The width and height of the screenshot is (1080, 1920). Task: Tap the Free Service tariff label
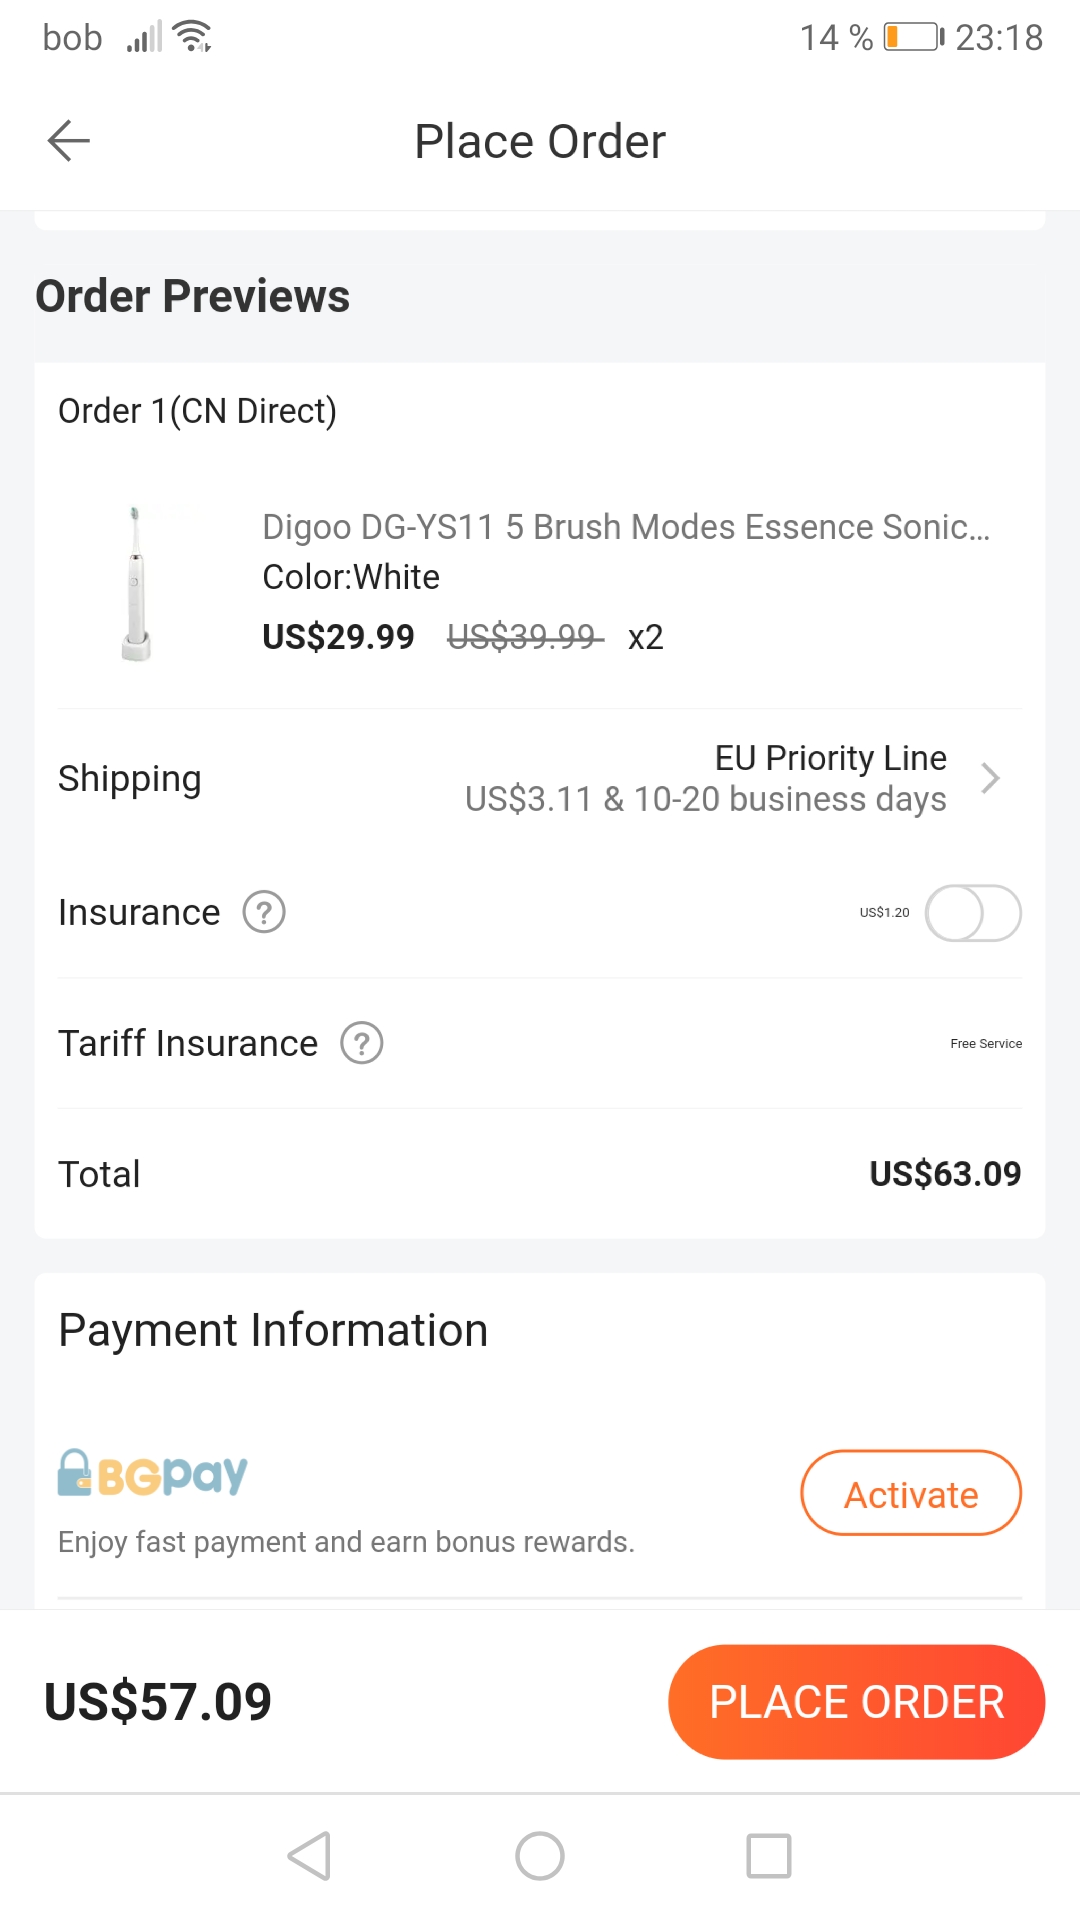pos(985,1043)
